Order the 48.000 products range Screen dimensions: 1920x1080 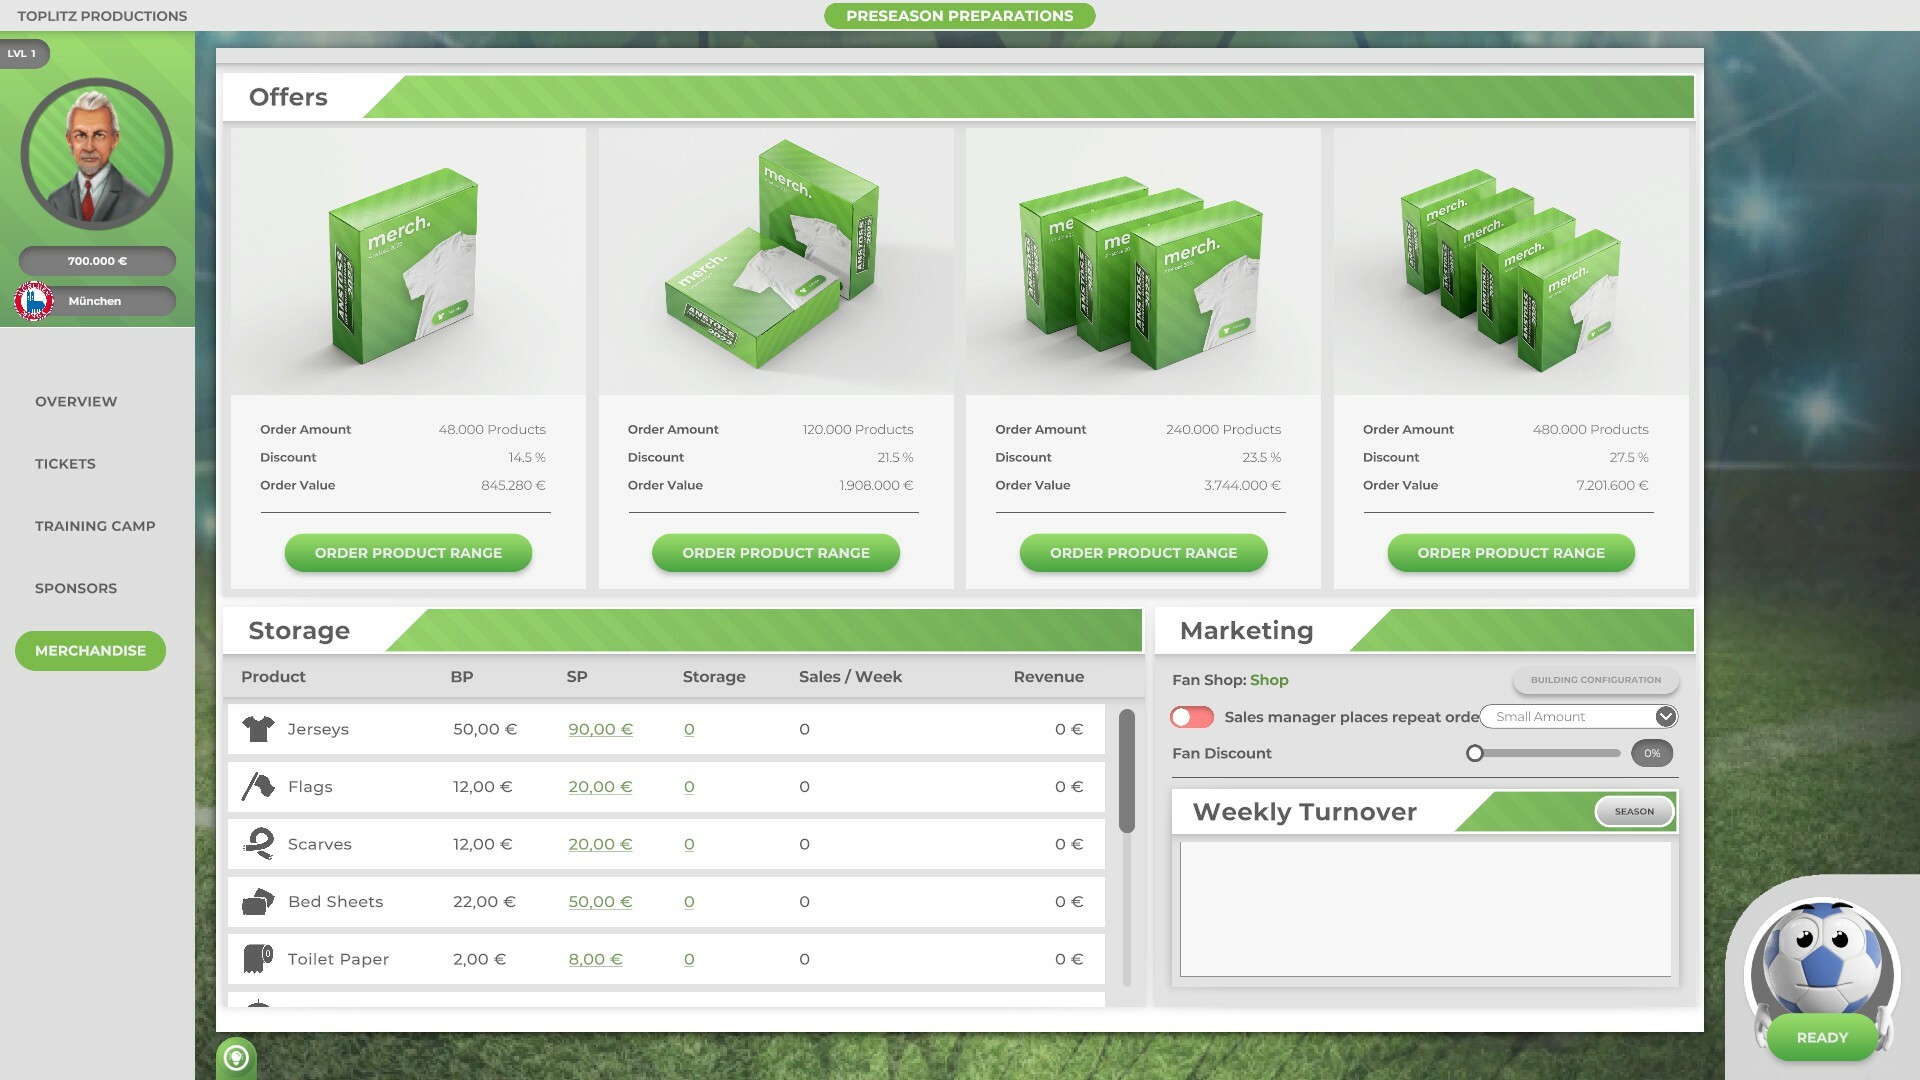tap(408, 553)
